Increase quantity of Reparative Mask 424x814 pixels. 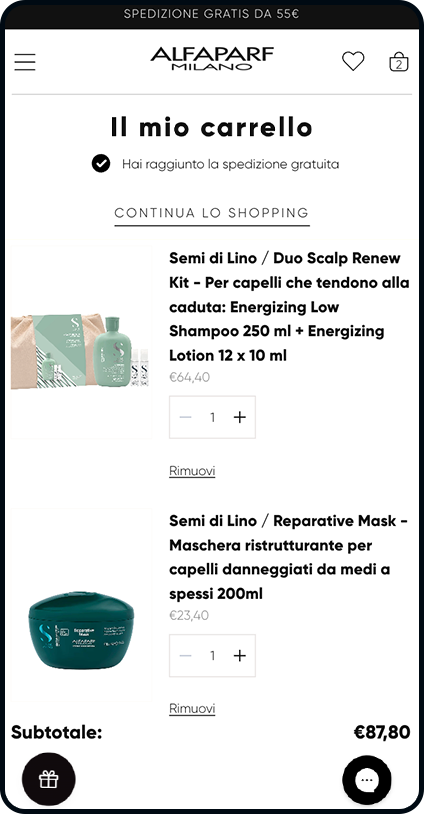(x=240, y=656)
